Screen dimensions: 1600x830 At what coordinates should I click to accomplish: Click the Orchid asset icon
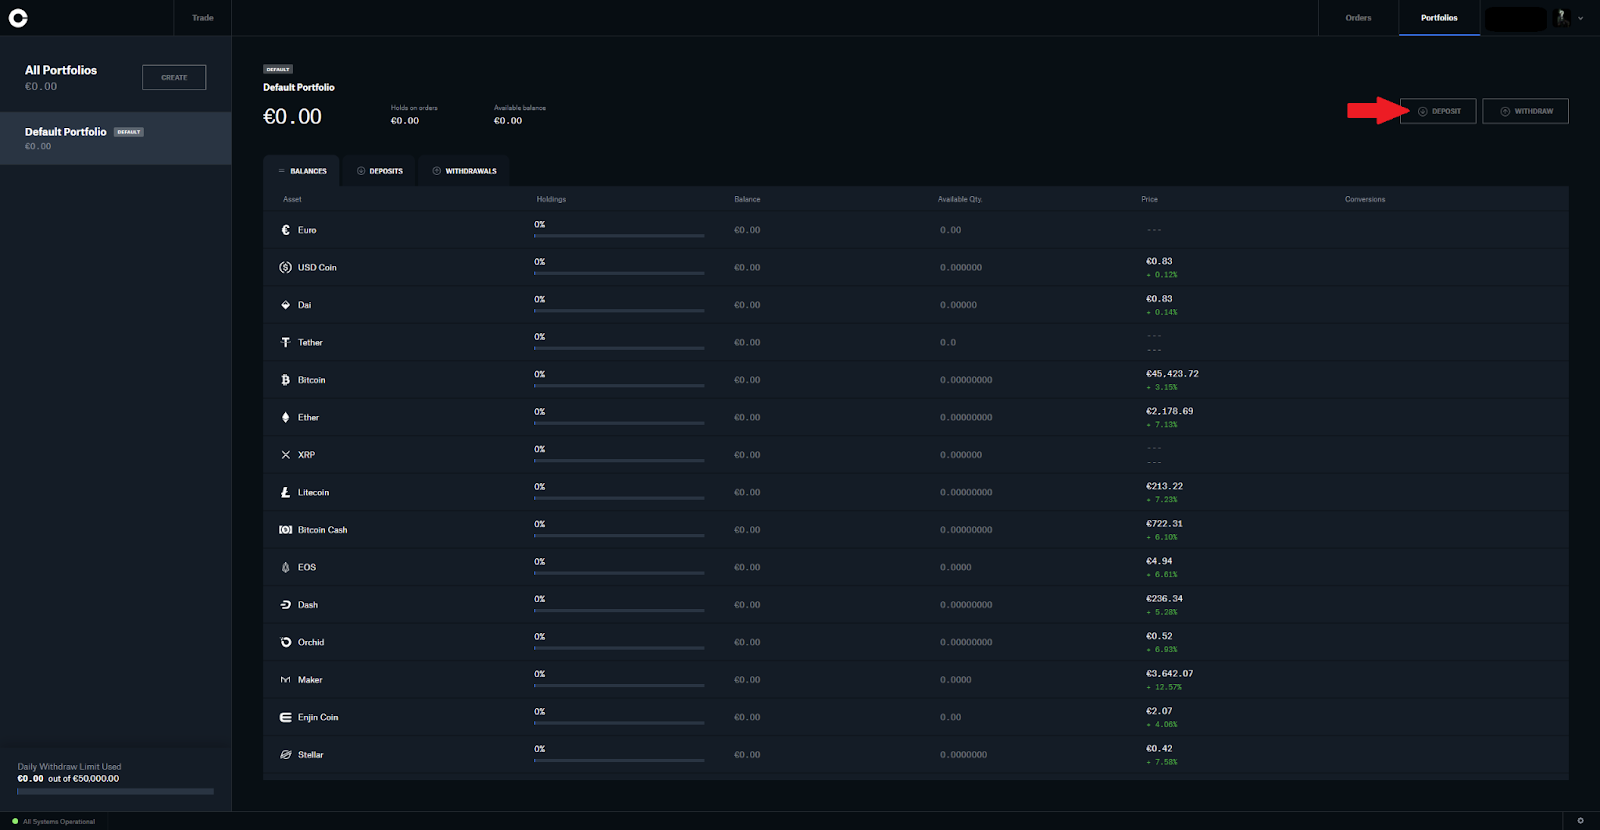[286, 642]
